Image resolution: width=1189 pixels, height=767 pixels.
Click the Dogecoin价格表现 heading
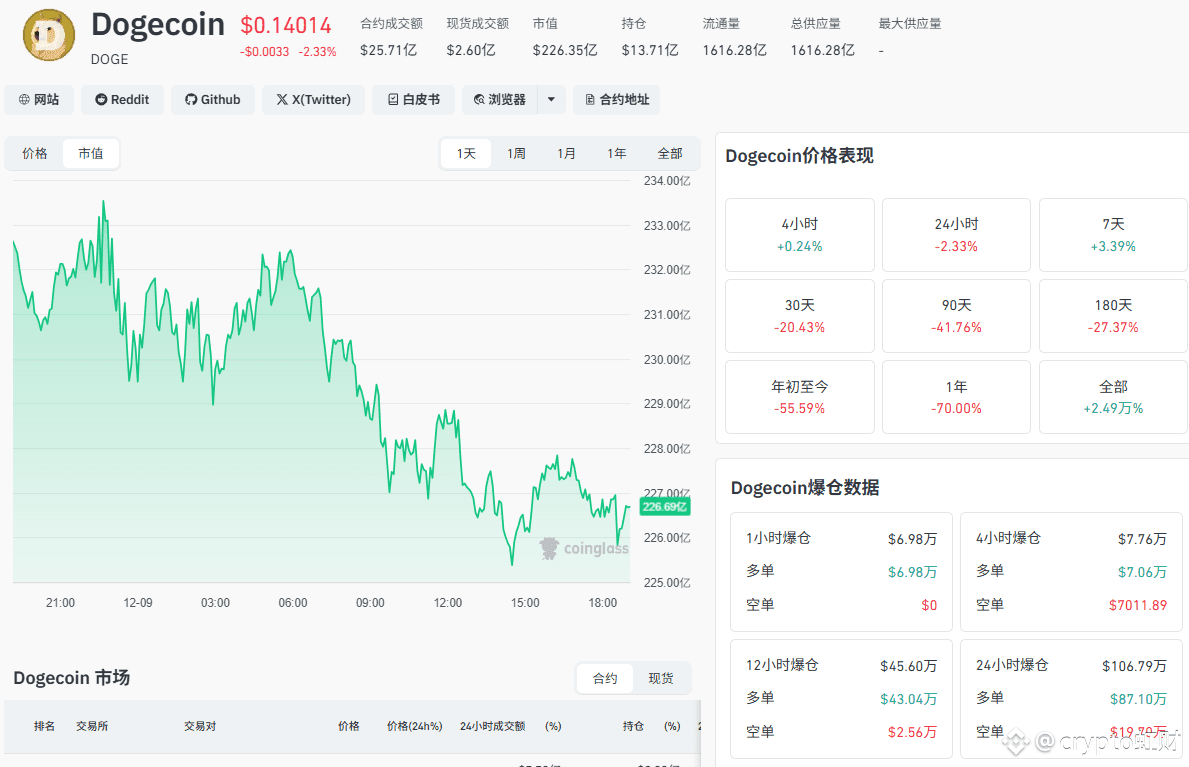click(799, 156)
